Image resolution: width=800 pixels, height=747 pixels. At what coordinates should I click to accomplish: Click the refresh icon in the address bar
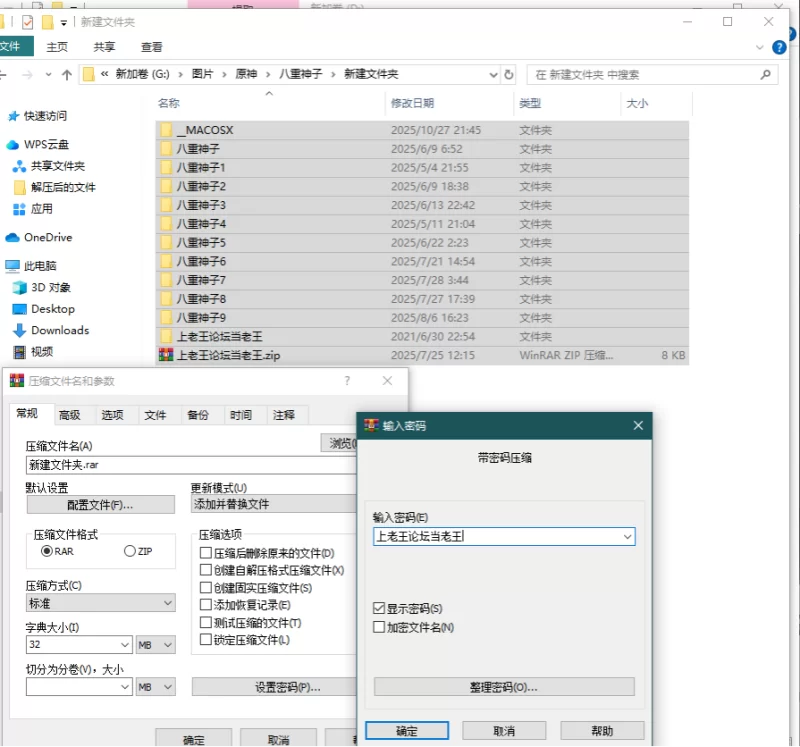coord(509,74)
